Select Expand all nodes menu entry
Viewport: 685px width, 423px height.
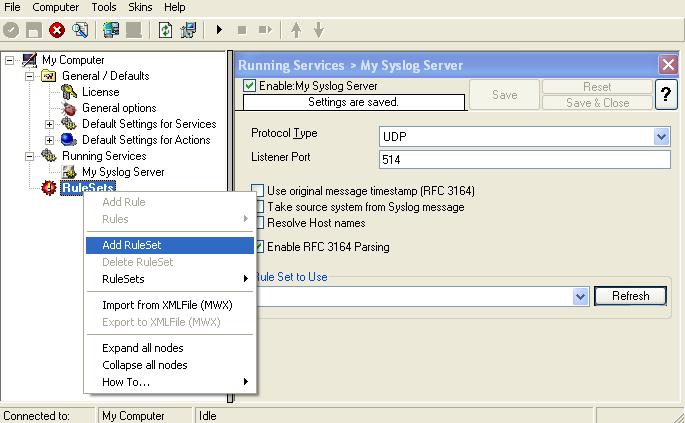point(170,348)
